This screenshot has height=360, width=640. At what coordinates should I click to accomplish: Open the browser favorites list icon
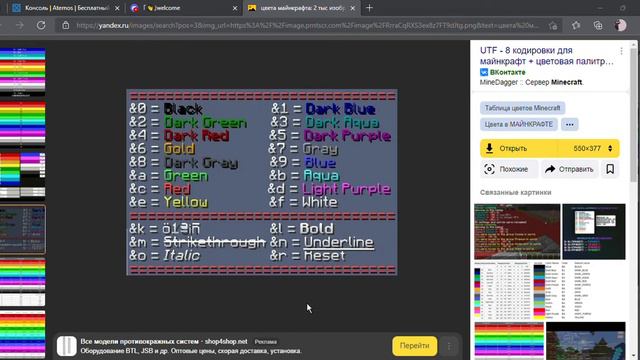coord(576,25)
